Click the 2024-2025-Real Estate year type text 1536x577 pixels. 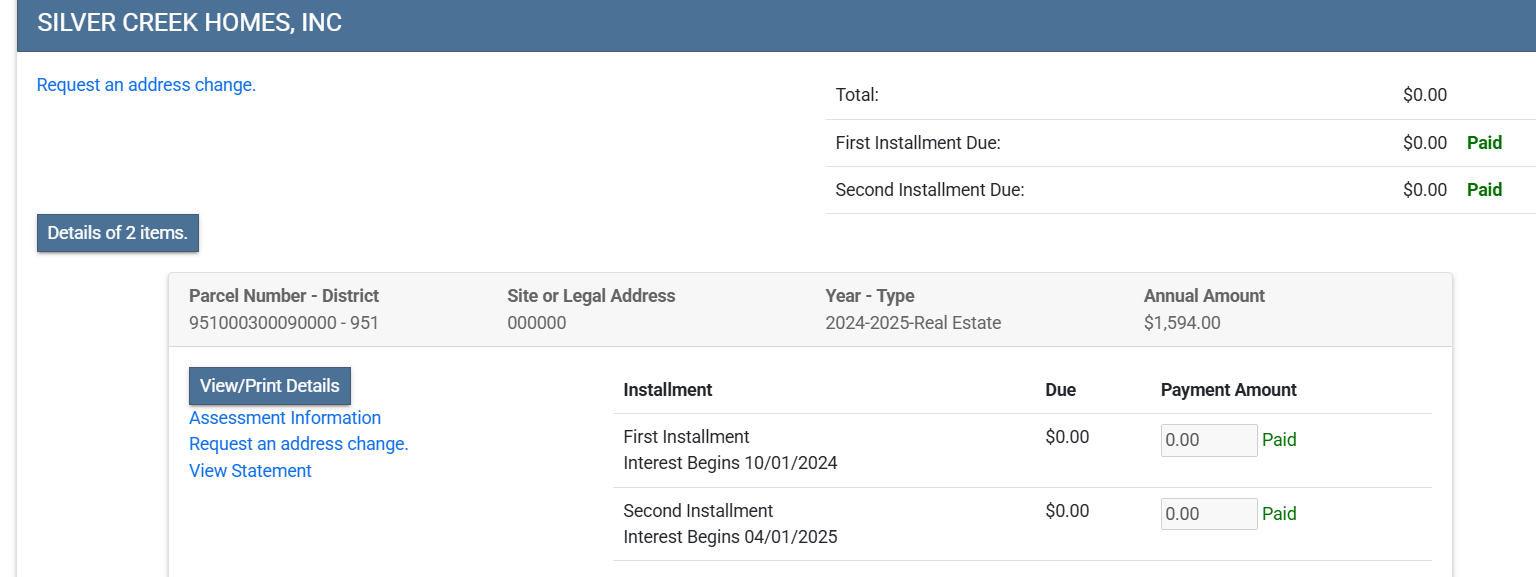[912, 323]
